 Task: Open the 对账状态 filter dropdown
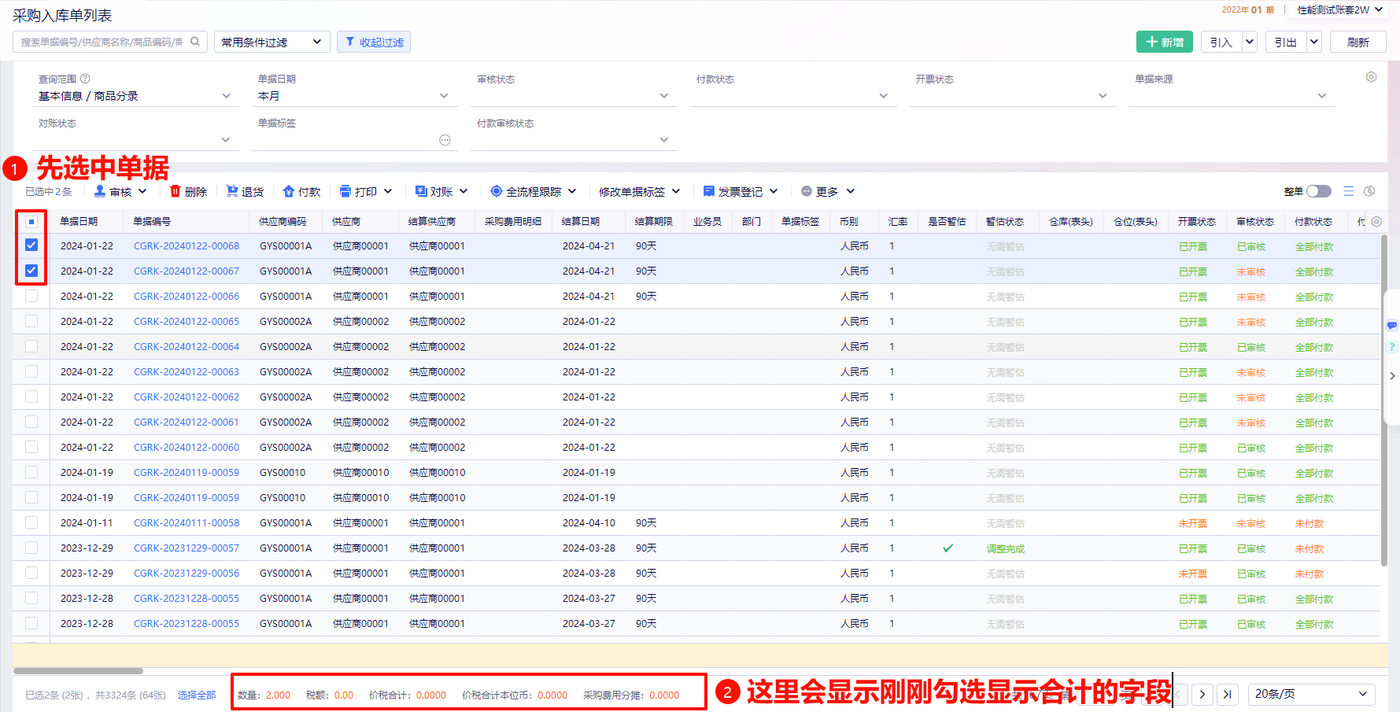(135, 141)
